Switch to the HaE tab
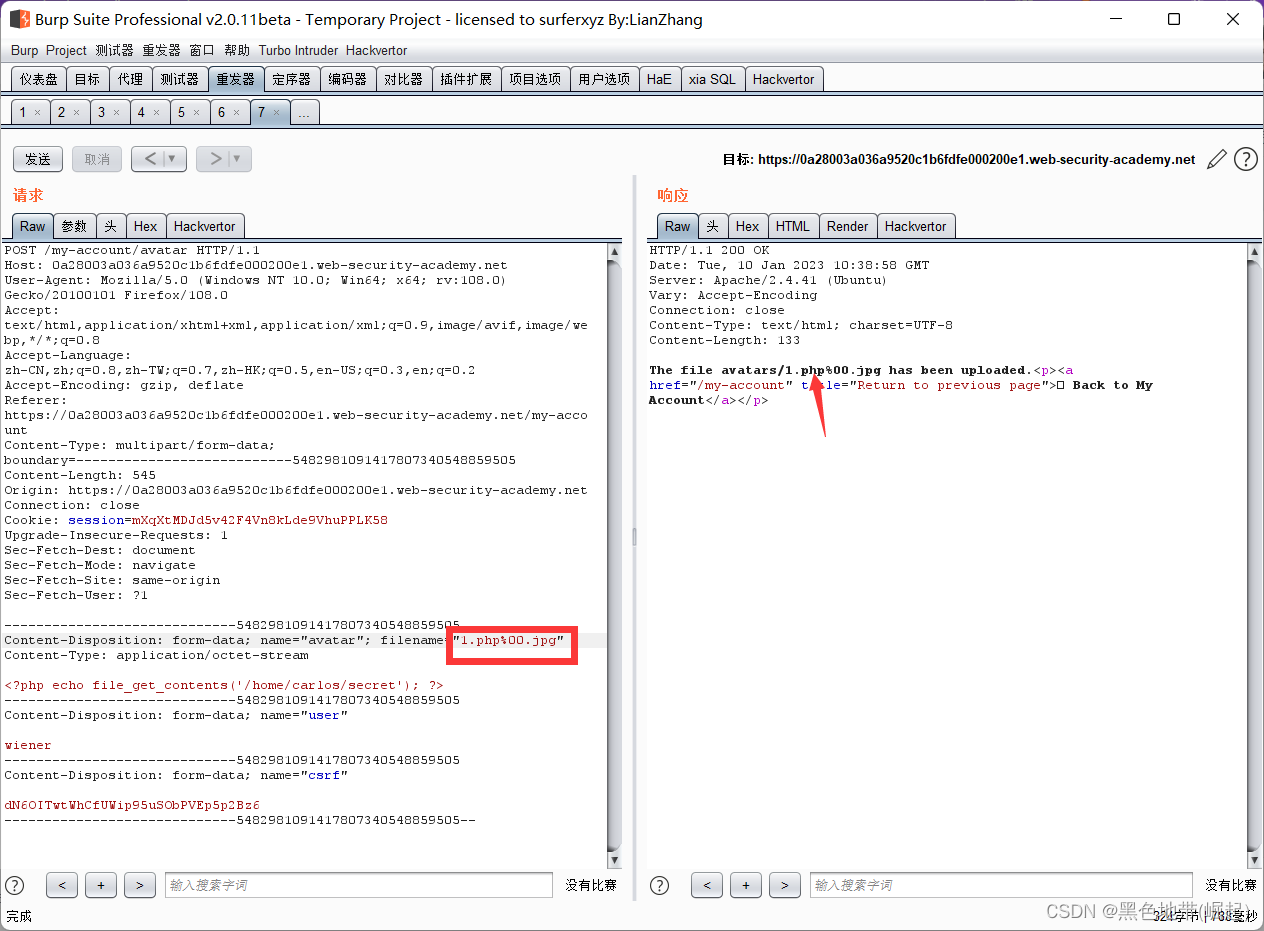Image resolution: width=1264 pixels, height=931 pixels. [x=659, y=79]
